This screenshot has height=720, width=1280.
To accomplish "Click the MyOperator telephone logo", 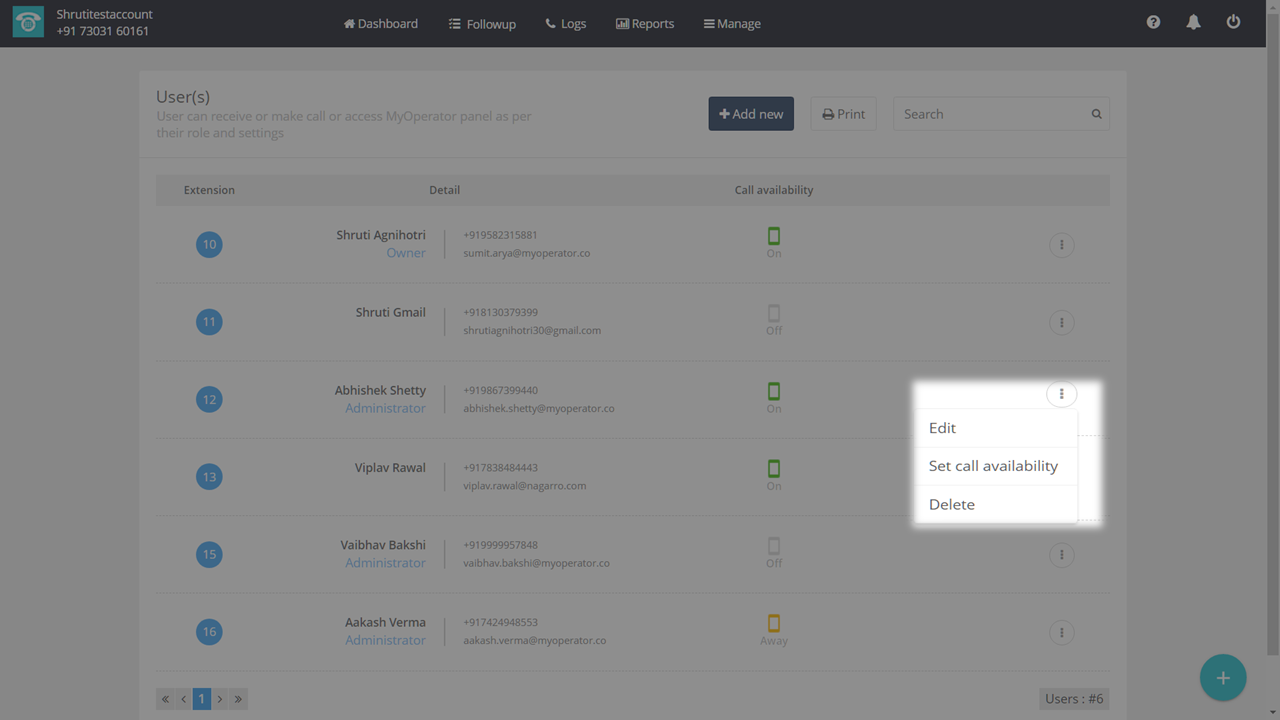I will point(28,23).
